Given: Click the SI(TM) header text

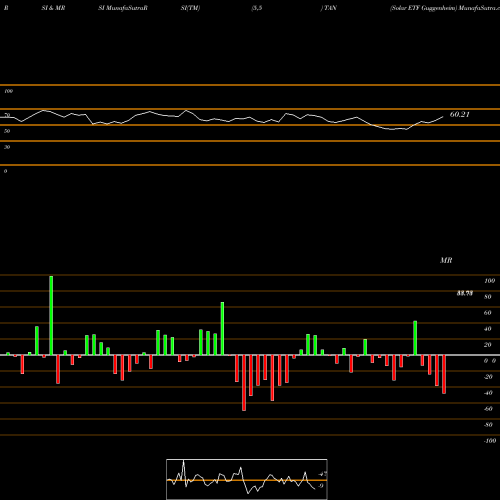Looking at the screenshot, I should click(x=190, y=8).
